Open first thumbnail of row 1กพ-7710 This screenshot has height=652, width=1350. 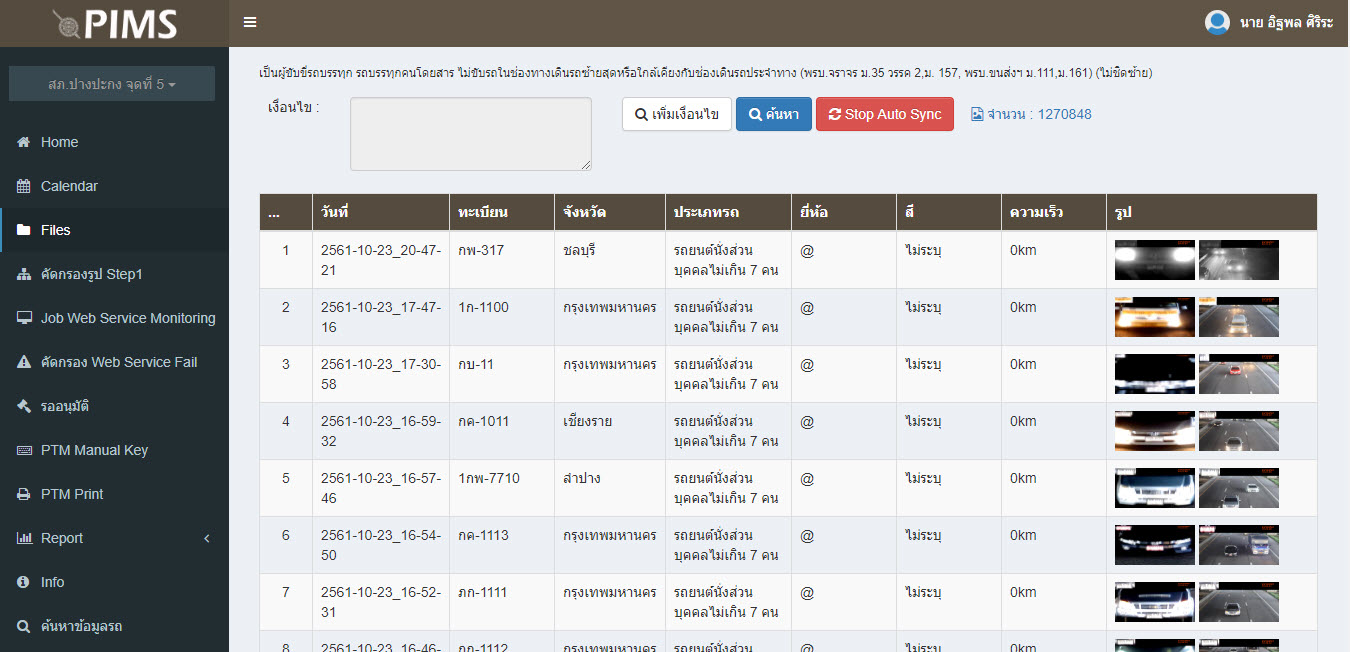click(1155, 488)
